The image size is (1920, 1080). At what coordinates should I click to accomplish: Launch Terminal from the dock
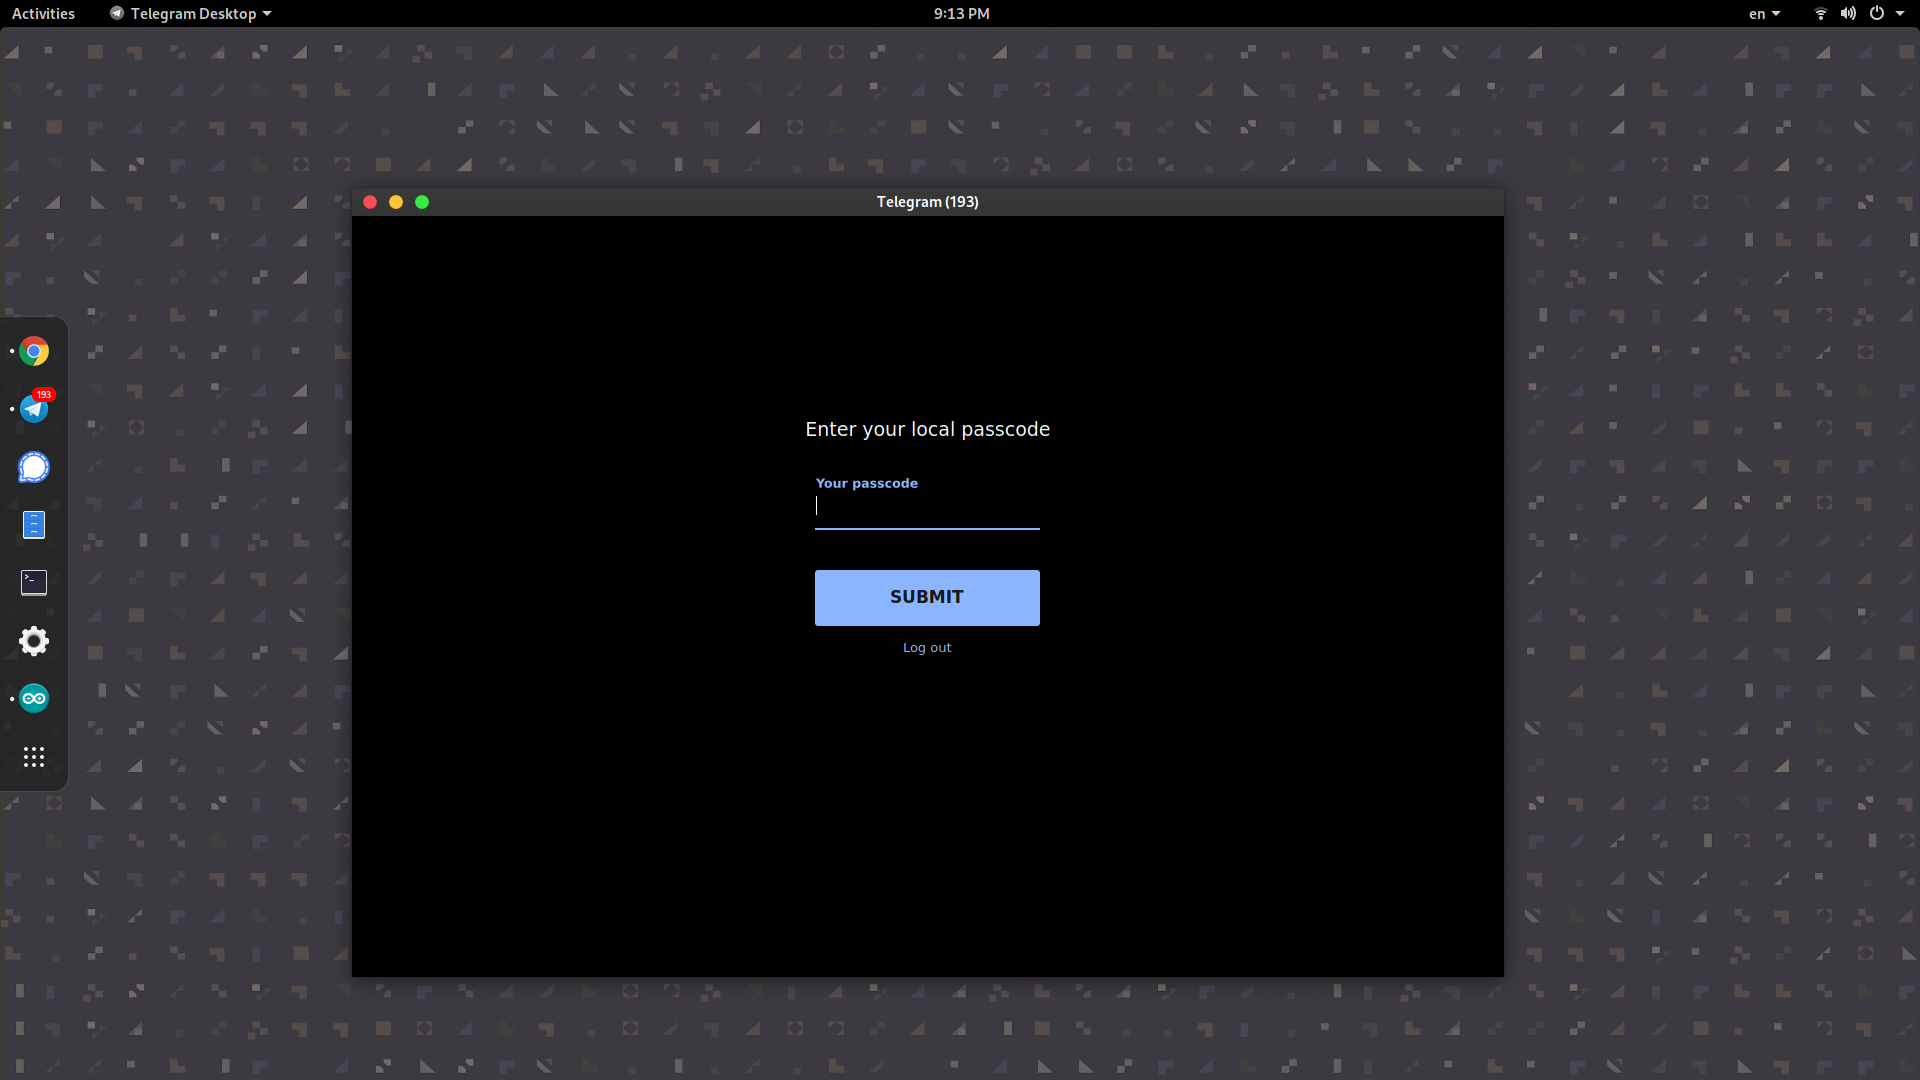(34, 583)
